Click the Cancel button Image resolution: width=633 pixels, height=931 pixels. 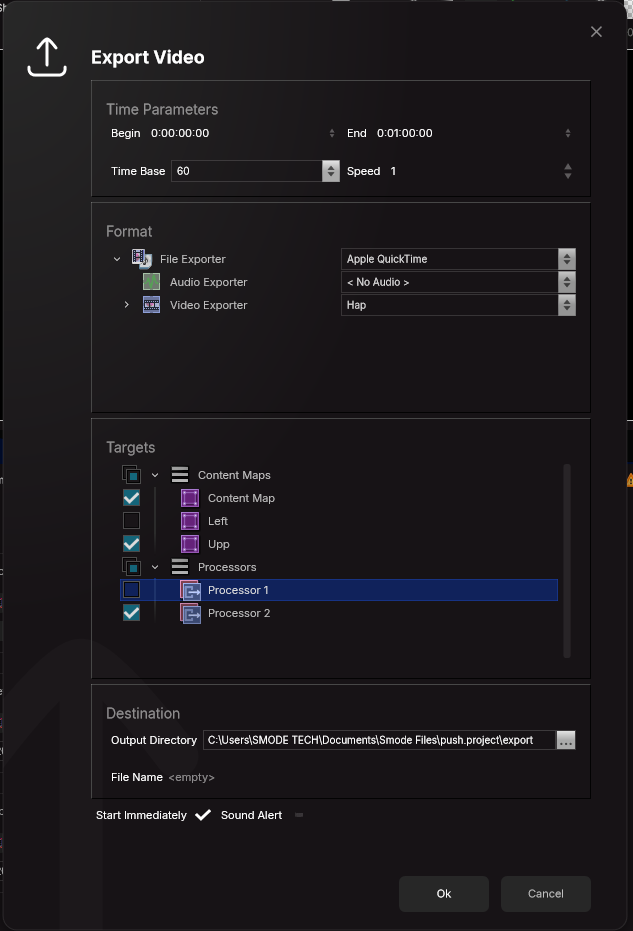click(x=546, y=894)
